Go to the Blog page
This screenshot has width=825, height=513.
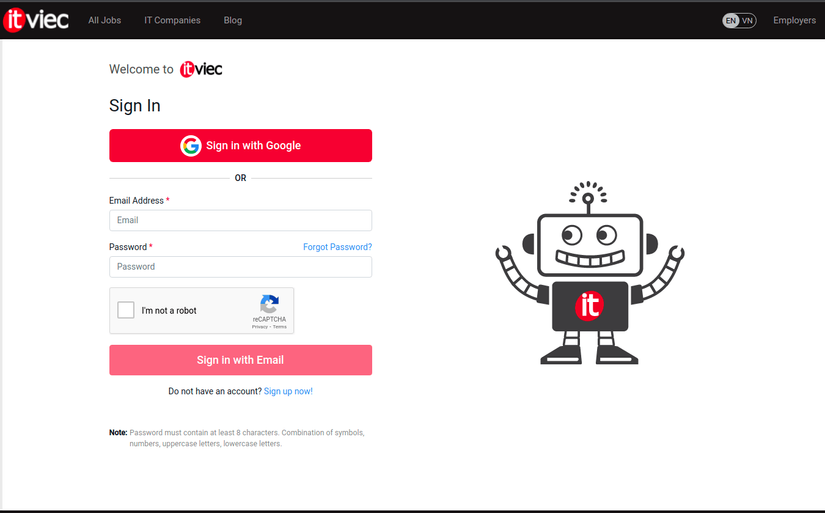(233, 20)
